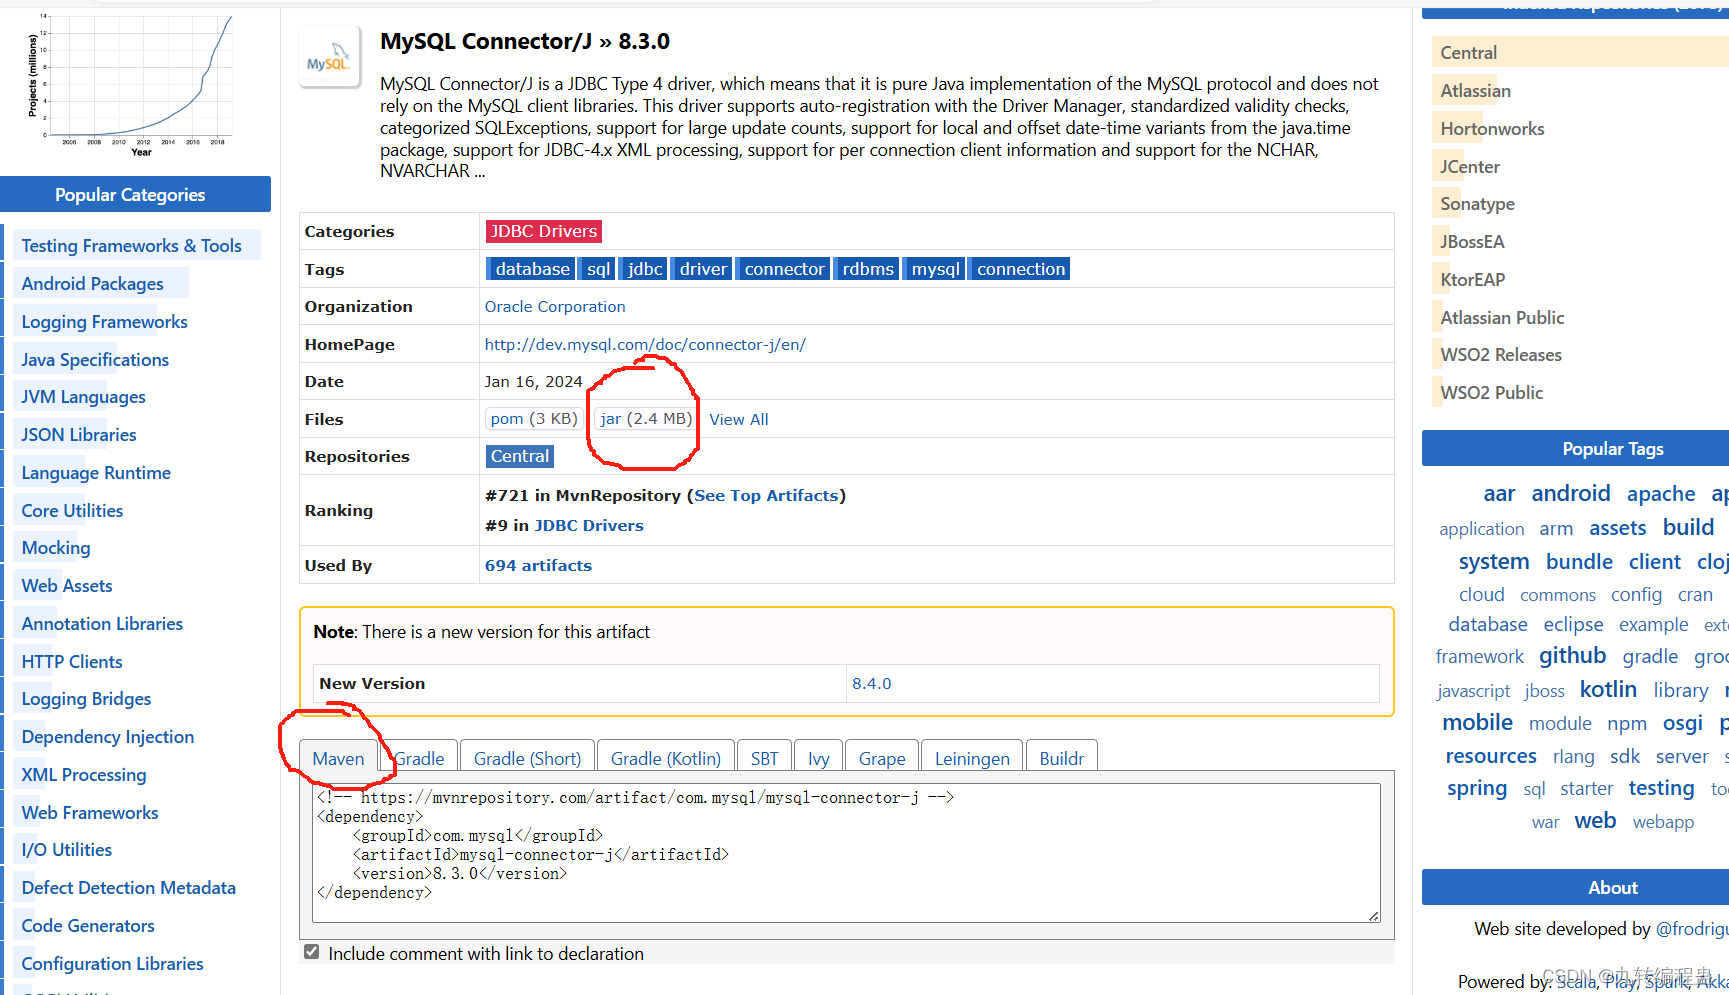This screenshot has width=1729, height=995.
Task: Click the MySQL logo thumbnail
Action: 329,56
